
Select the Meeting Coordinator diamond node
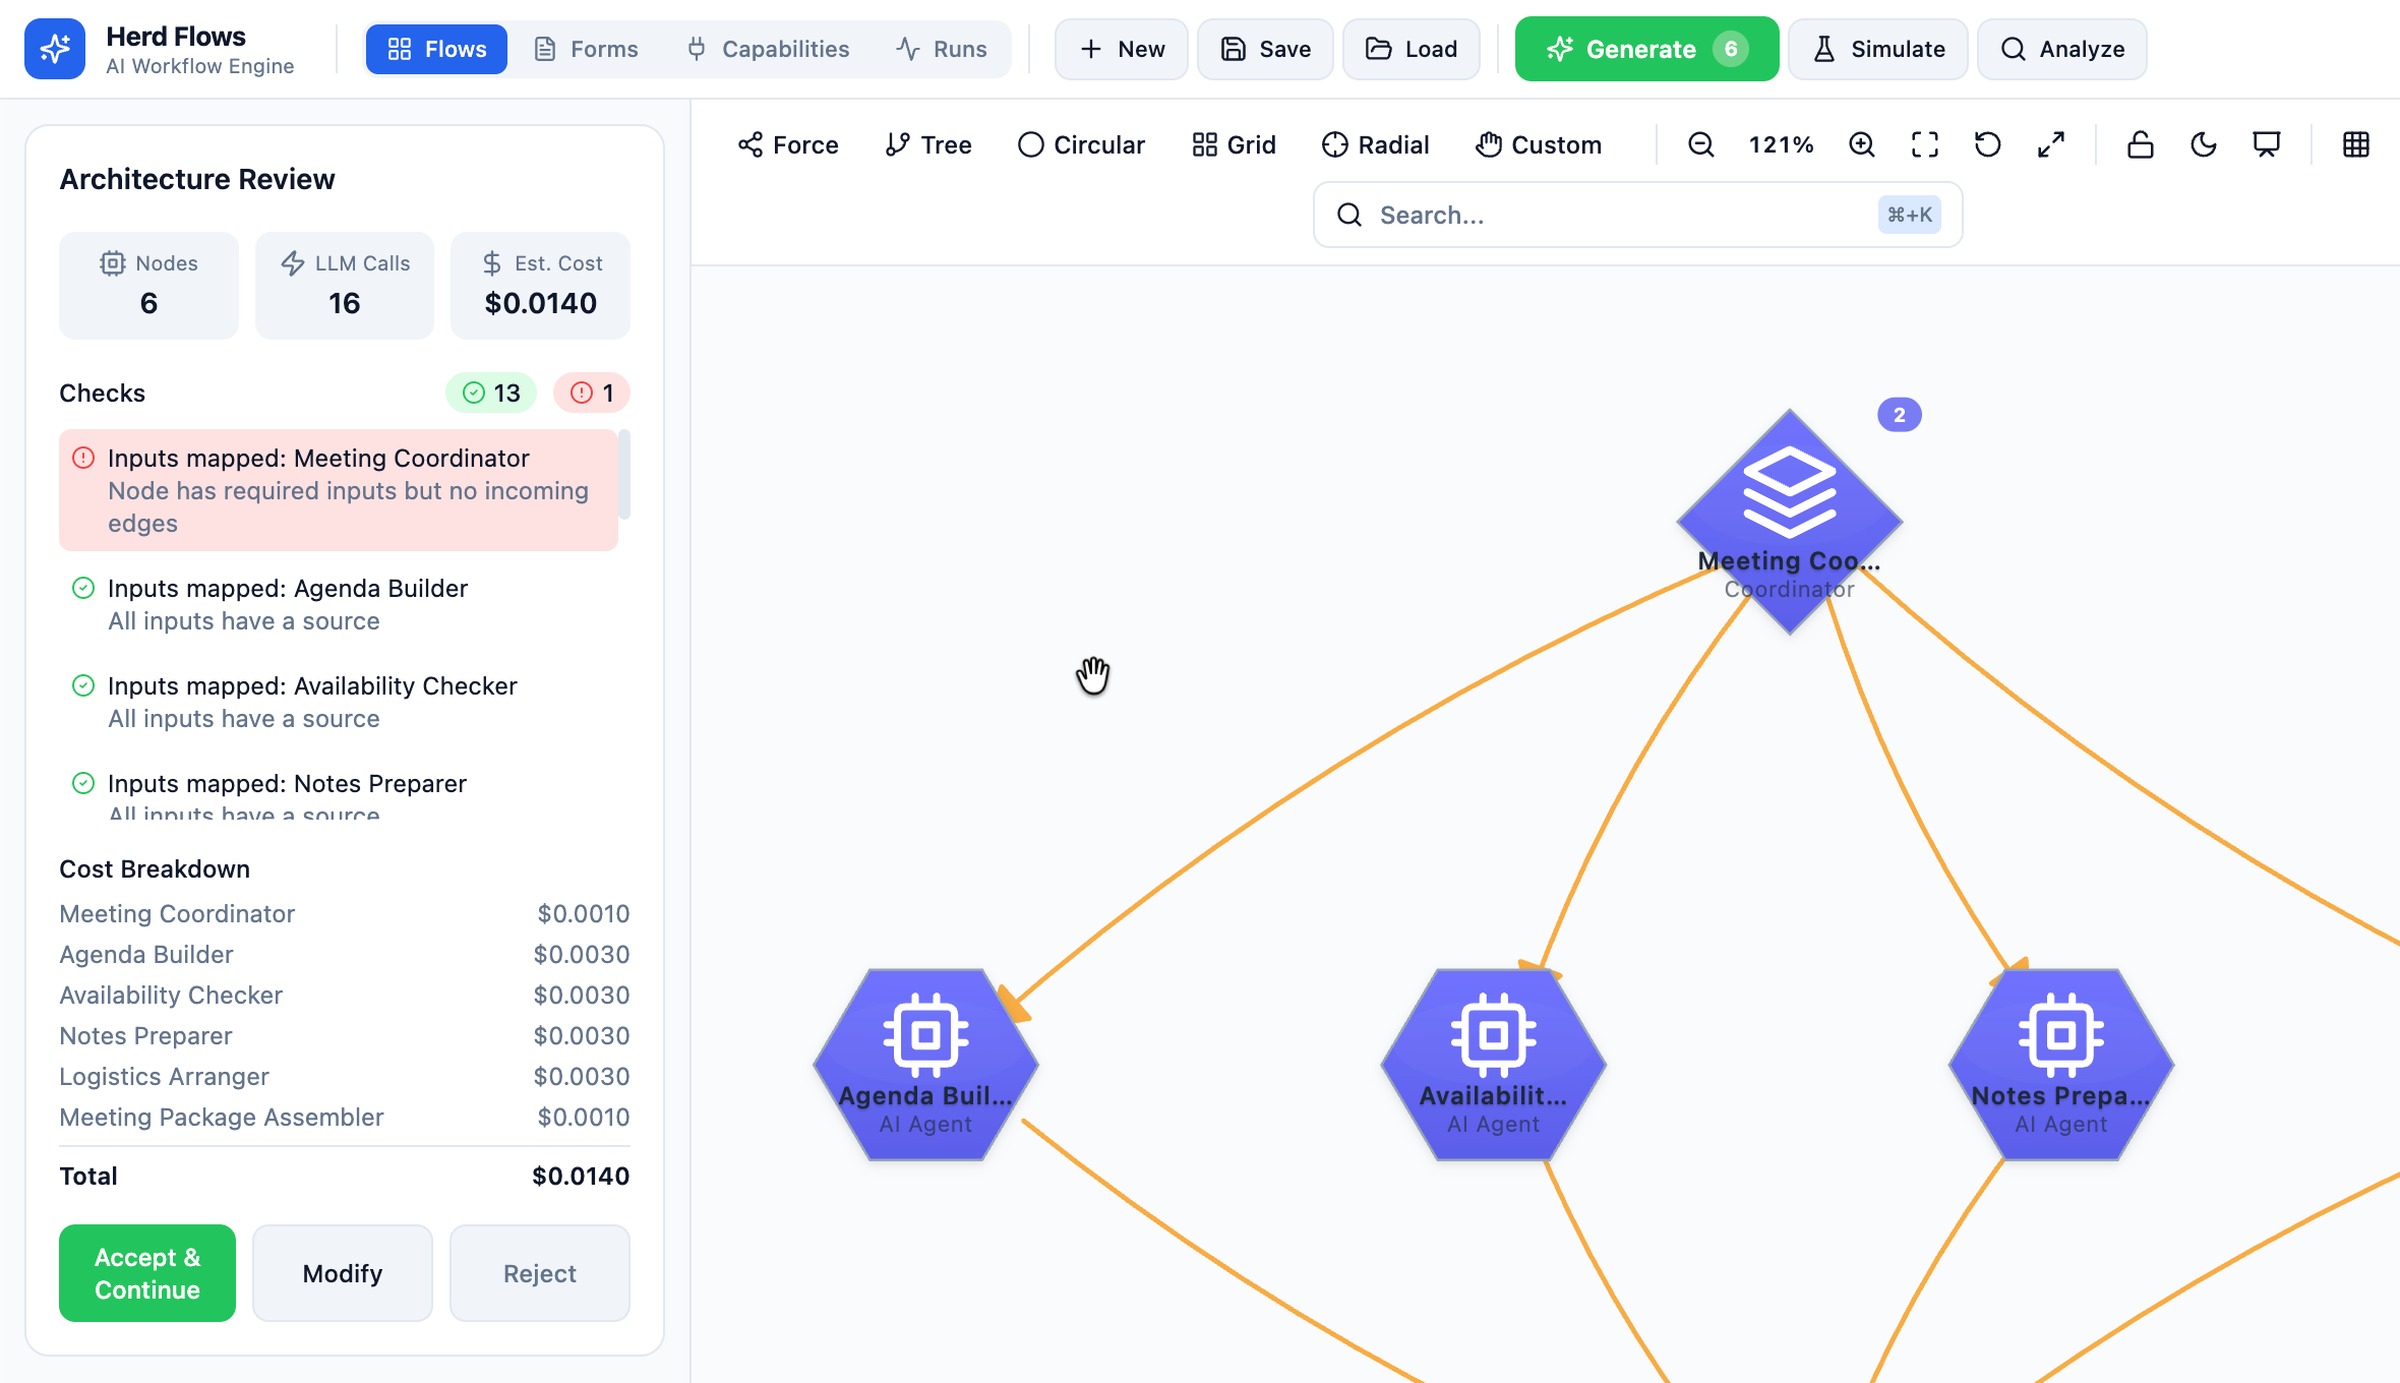[x=1789, y=521]
